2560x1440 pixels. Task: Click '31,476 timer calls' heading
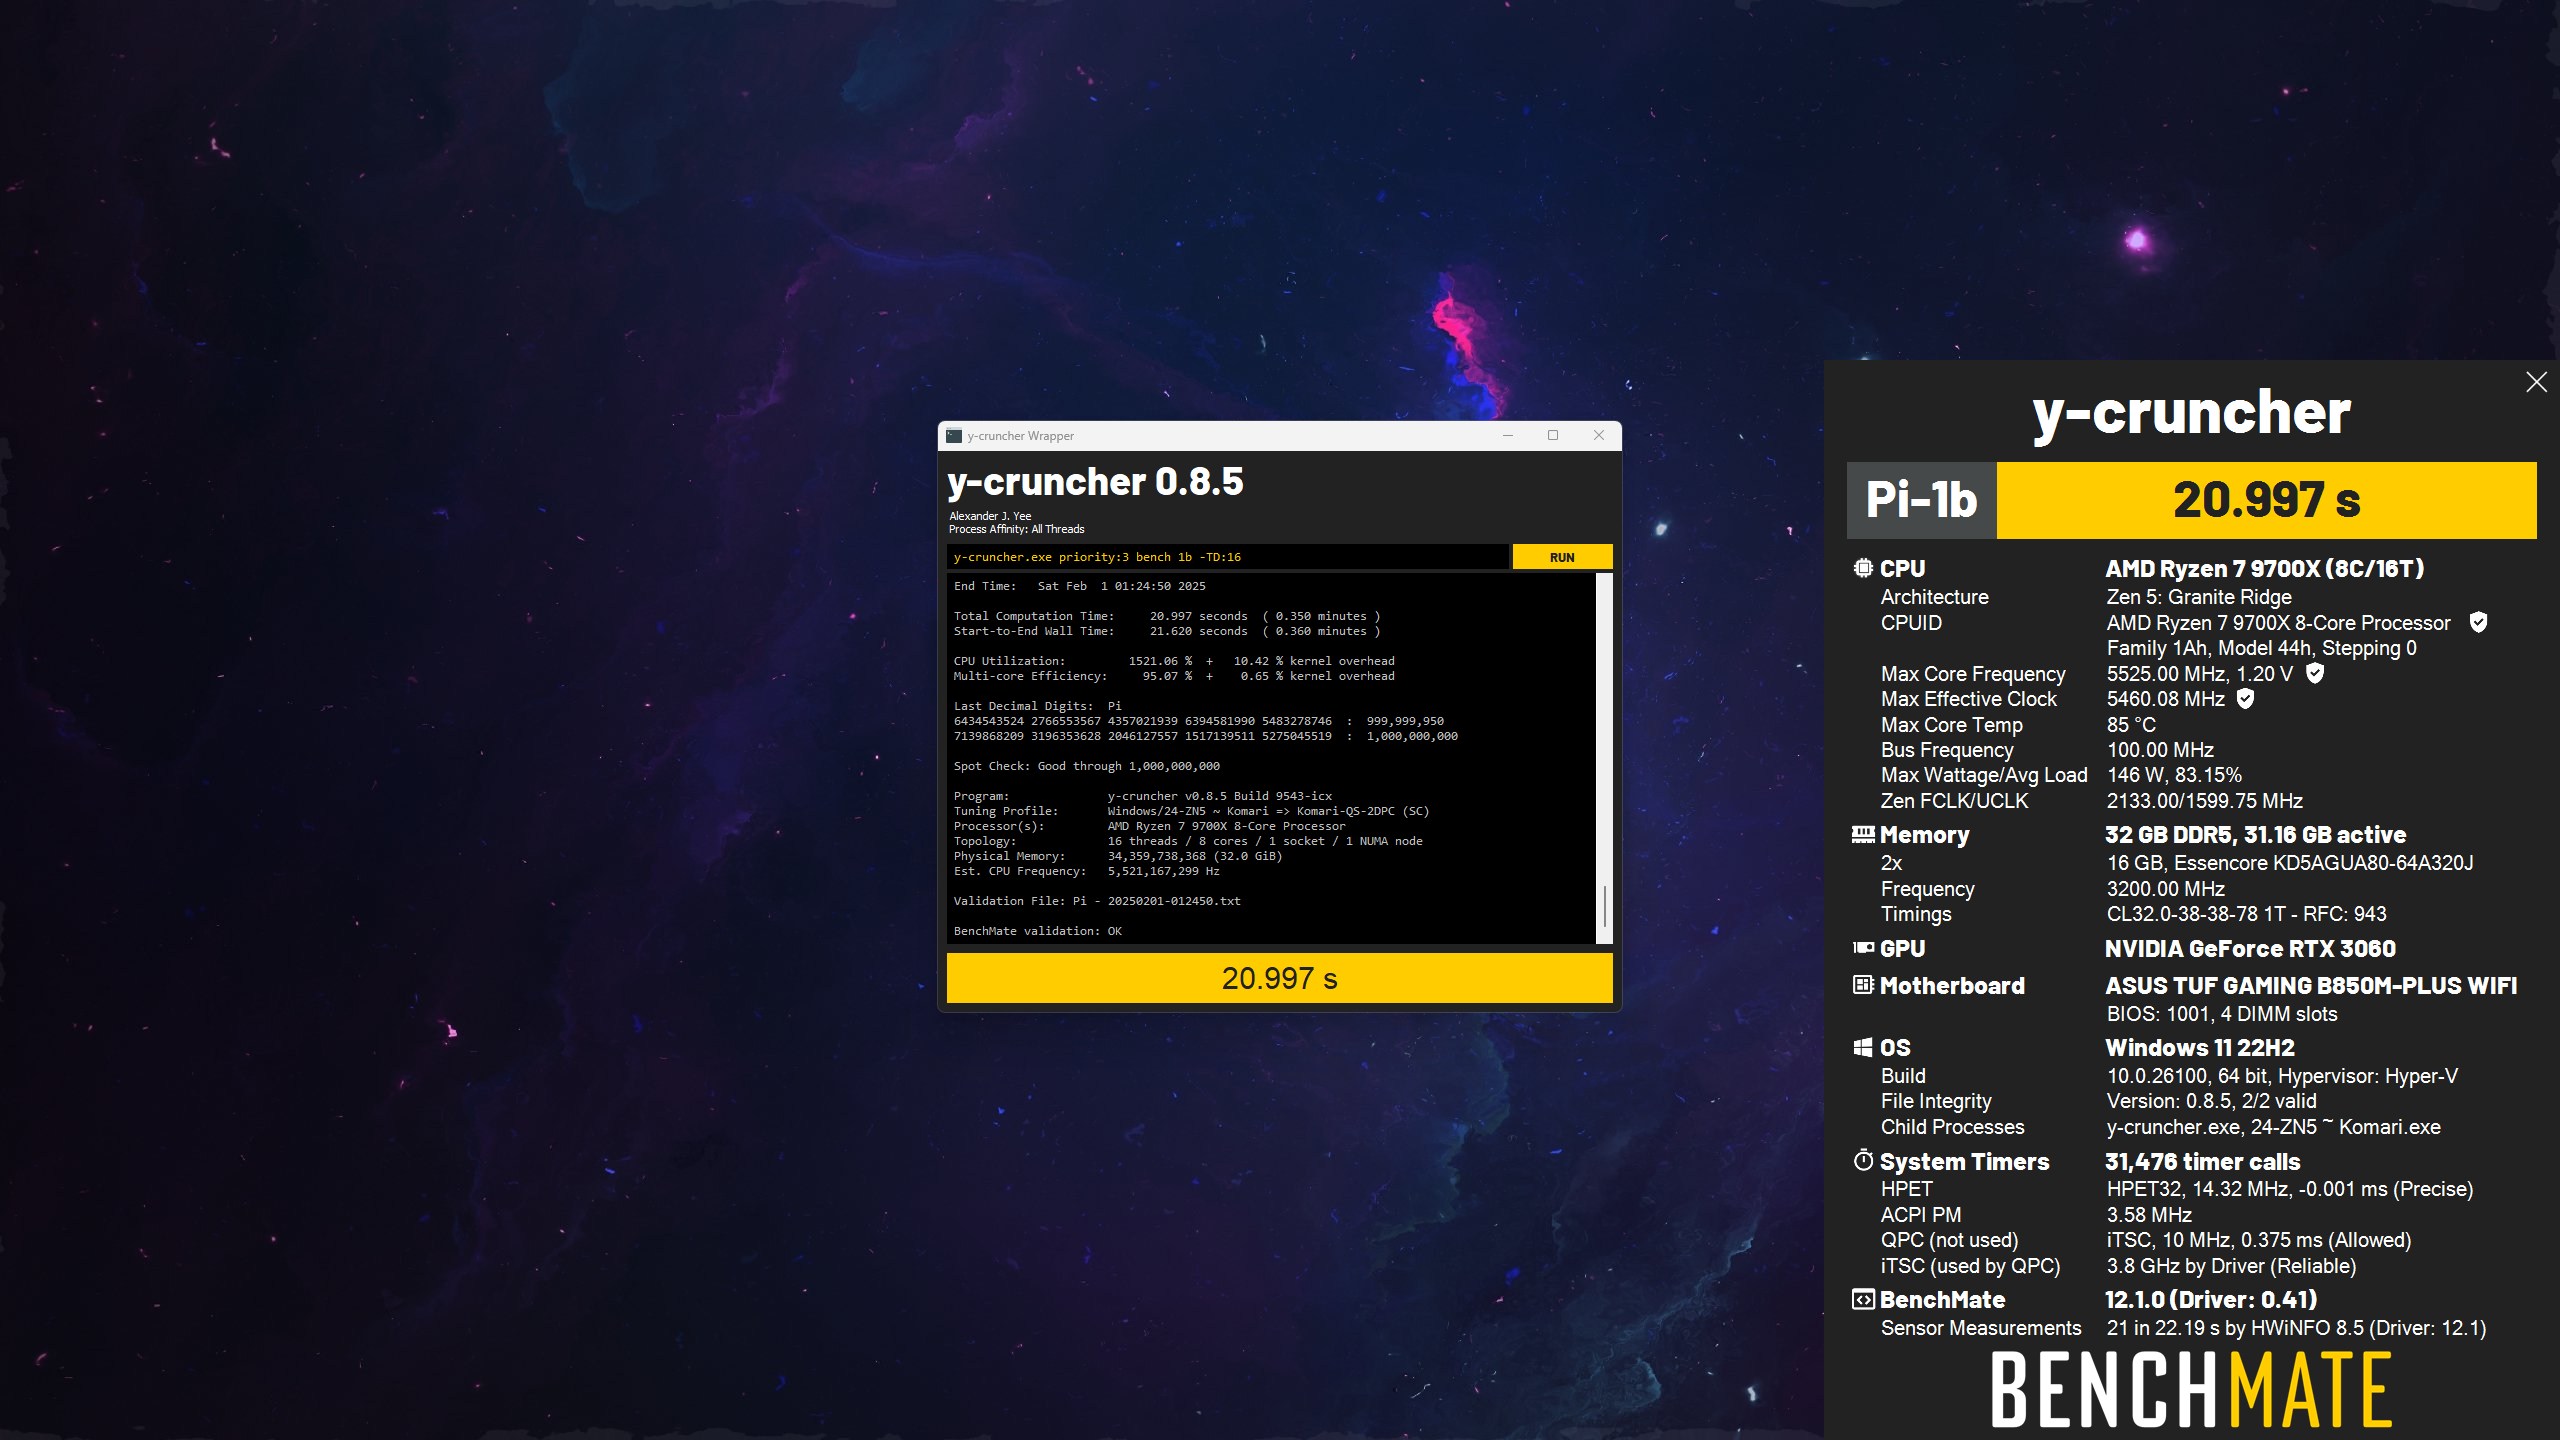coord(2202,1161)
